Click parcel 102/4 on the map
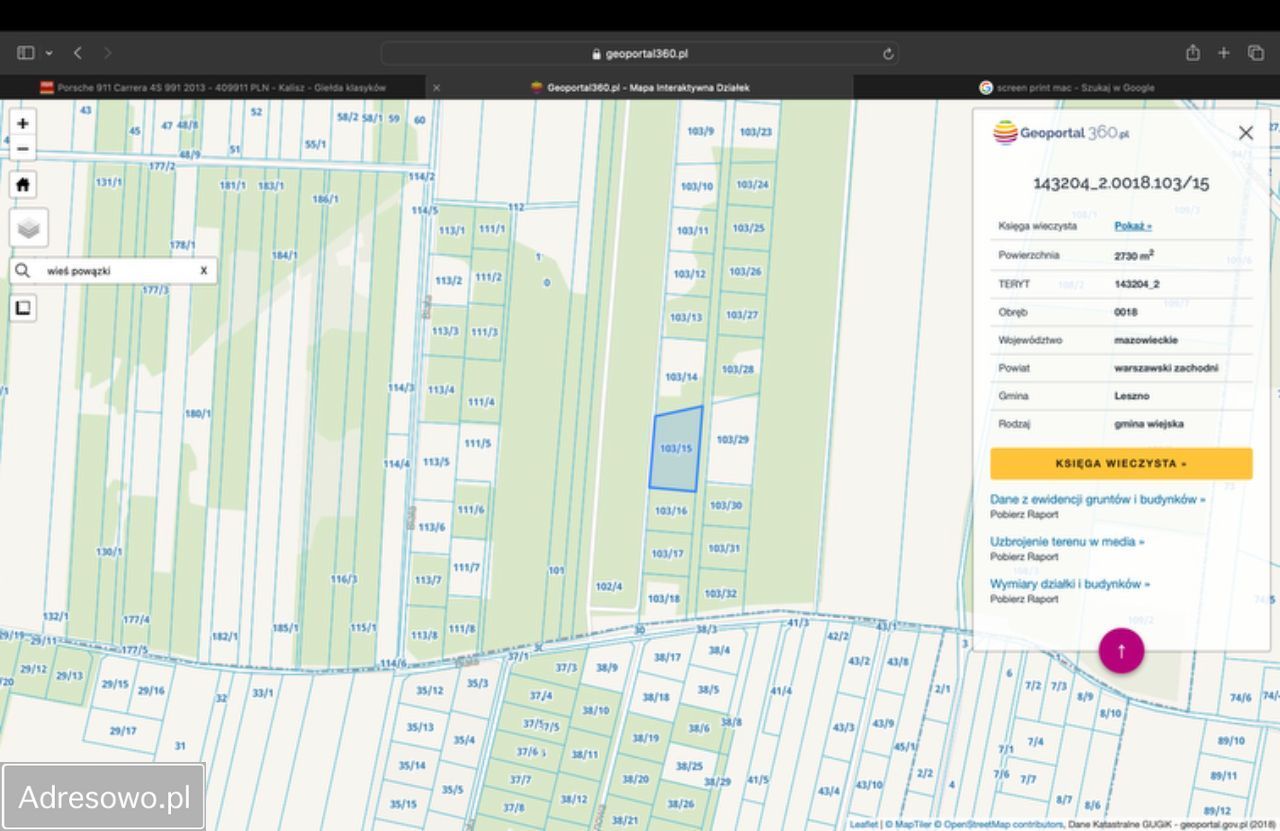This screenshot has height=831, width=1280. (x=608, y=587)
